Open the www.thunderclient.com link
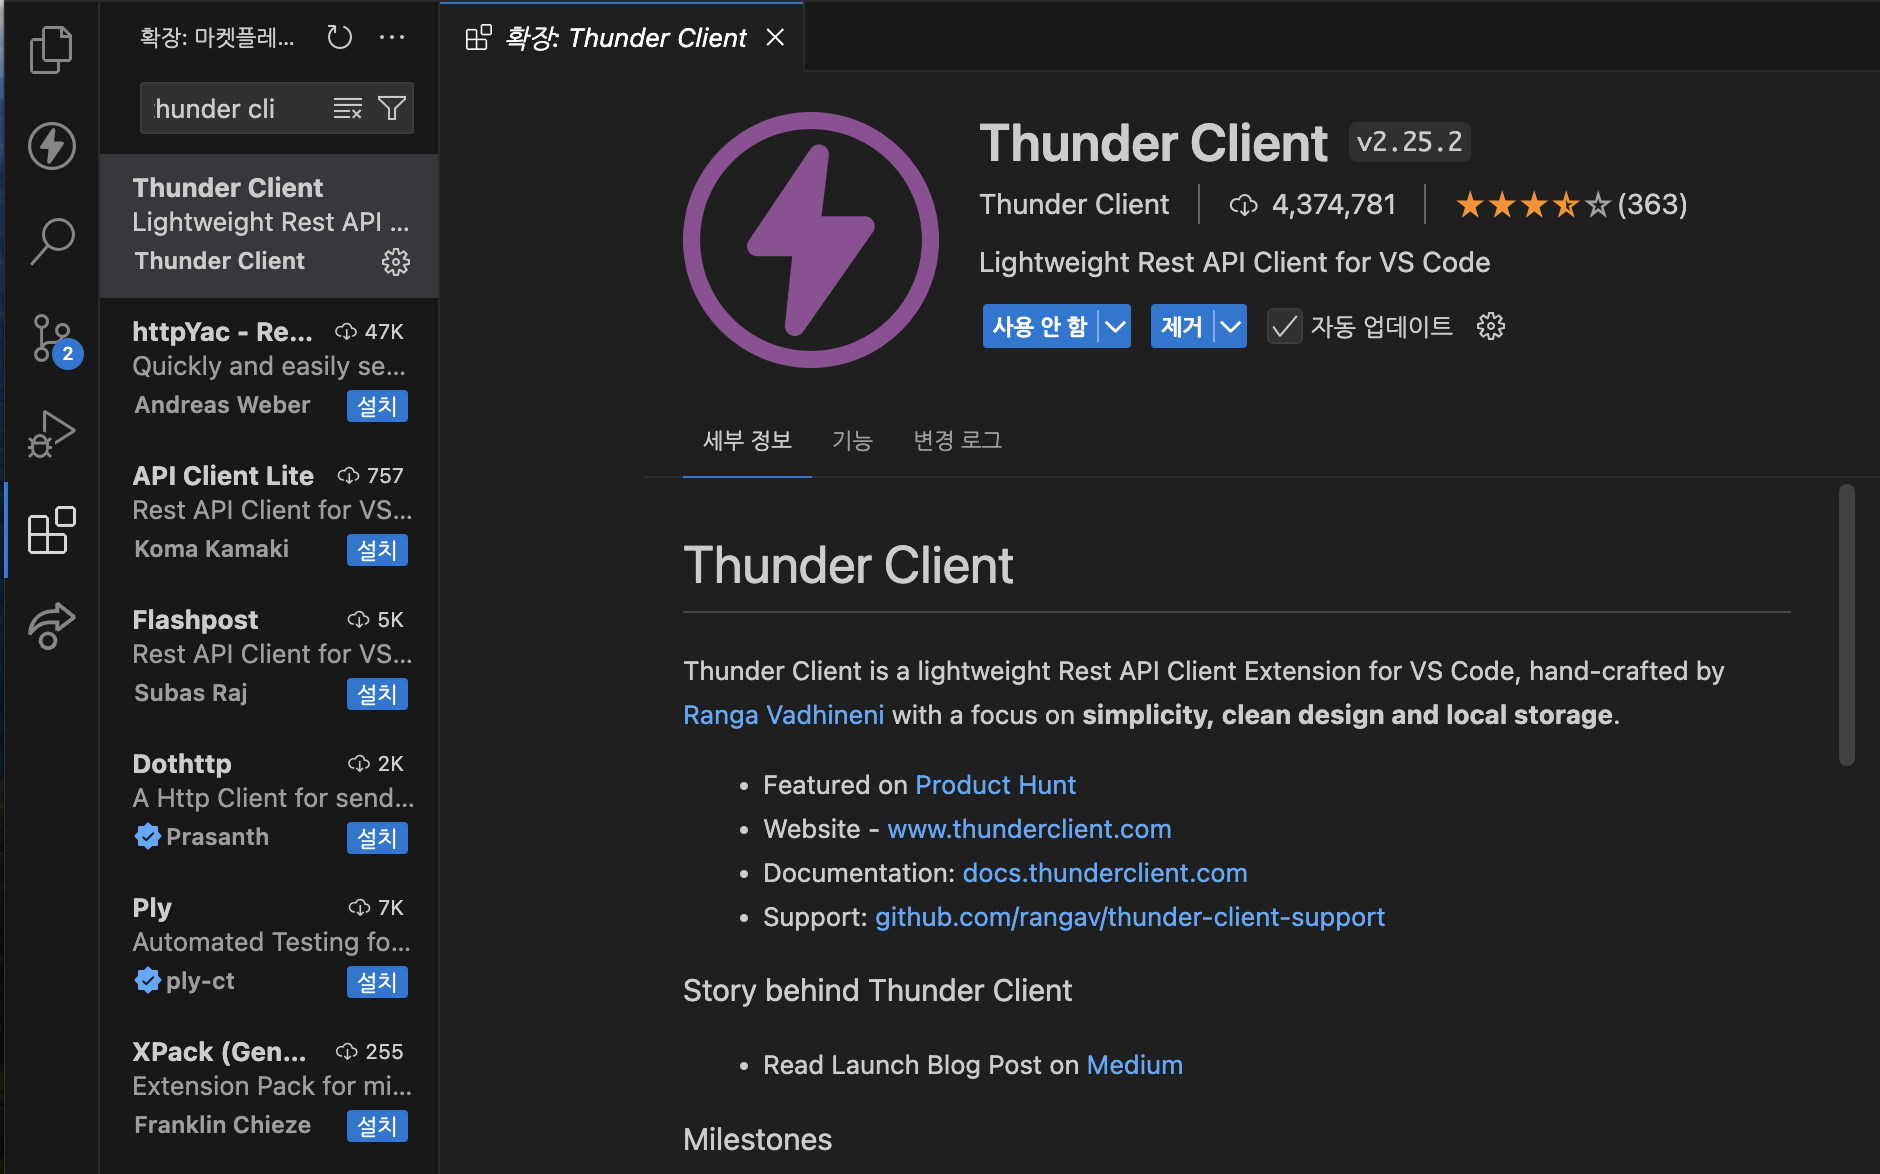 (1029, 828)
